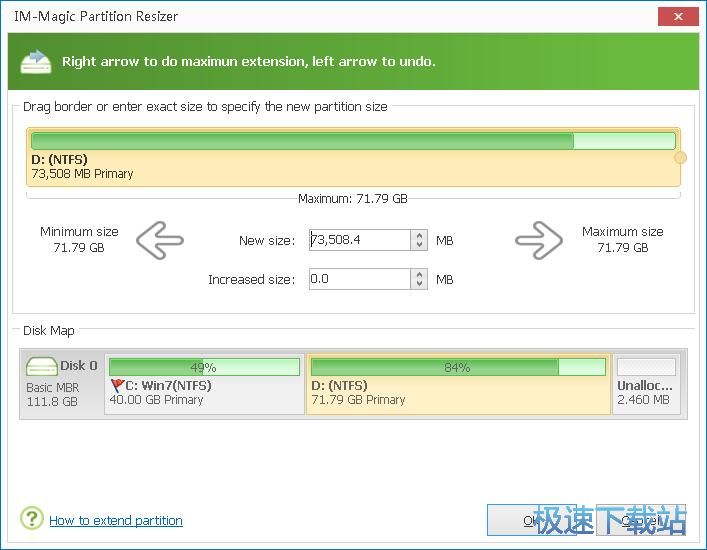
Task: Click the Minimum size 71.79 GB label
Action: click(x=79, y=239)
